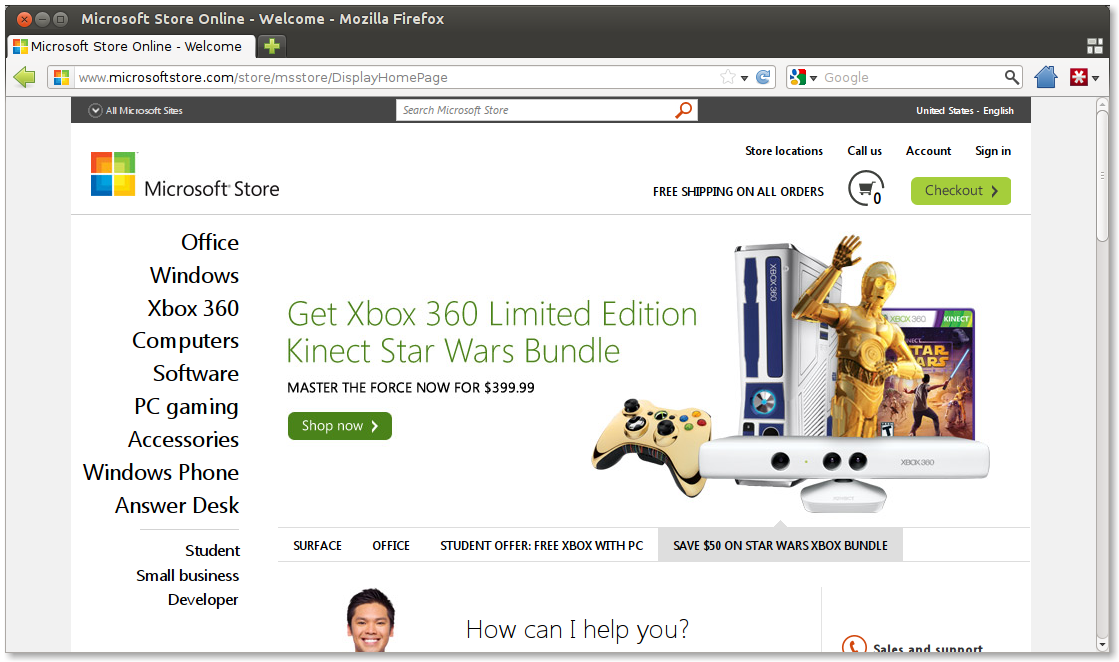Click the Microsoft Store logo
This screenshot has width=1119, height=662.
[x=185, y=175]
